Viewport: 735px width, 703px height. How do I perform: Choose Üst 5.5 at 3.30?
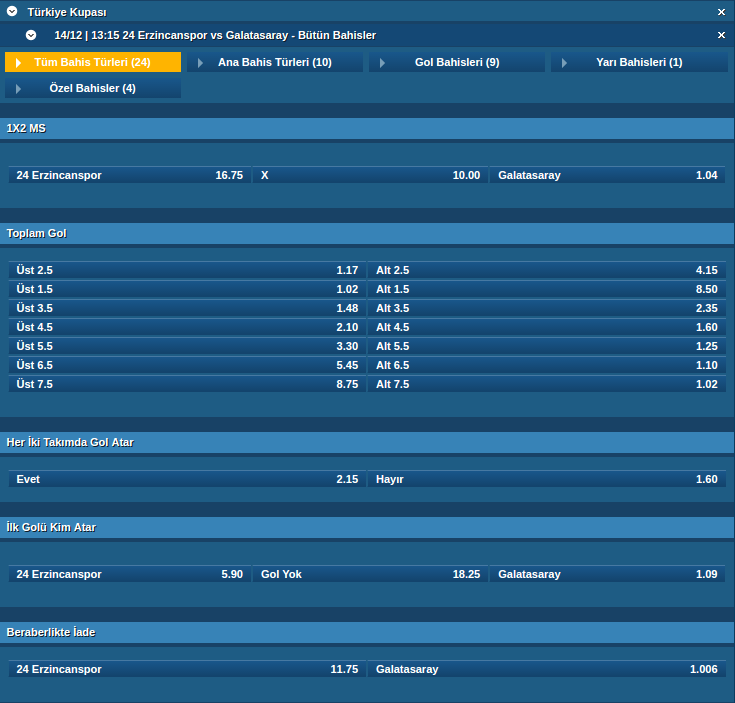(x=187, y=346)
